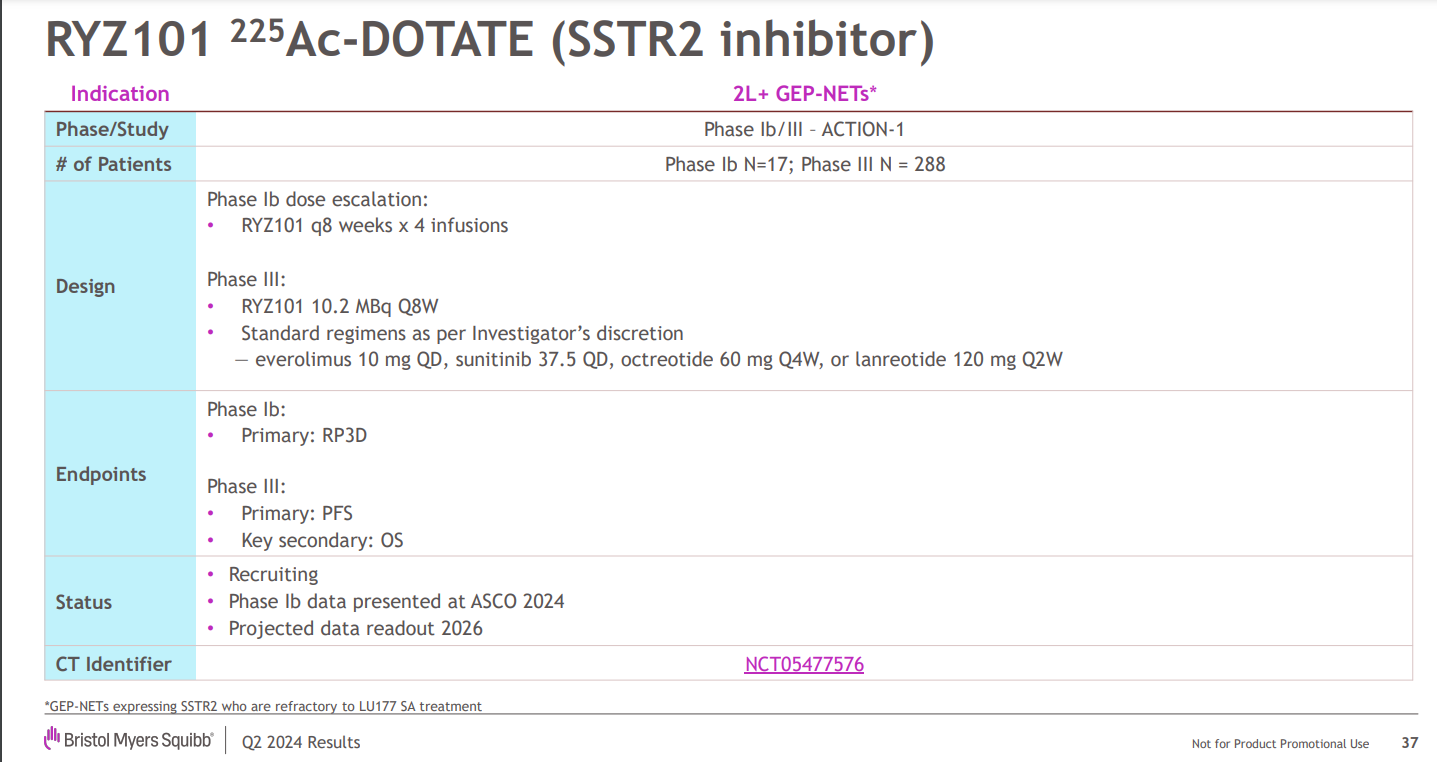Select the Projected data readout 2026 line
This screenshot has width=1437, height=762.
(355, 628)
